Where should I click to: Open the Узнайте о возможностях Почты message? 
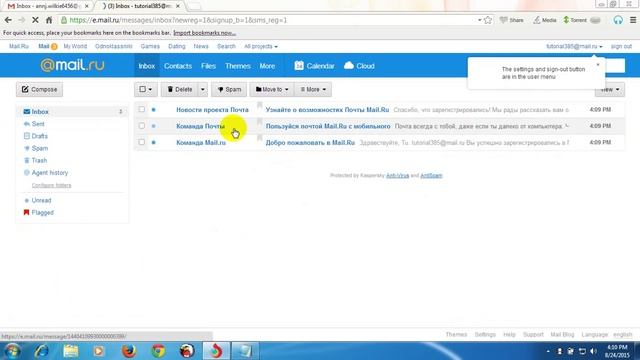pyautogui.click(x=327, y=110)
